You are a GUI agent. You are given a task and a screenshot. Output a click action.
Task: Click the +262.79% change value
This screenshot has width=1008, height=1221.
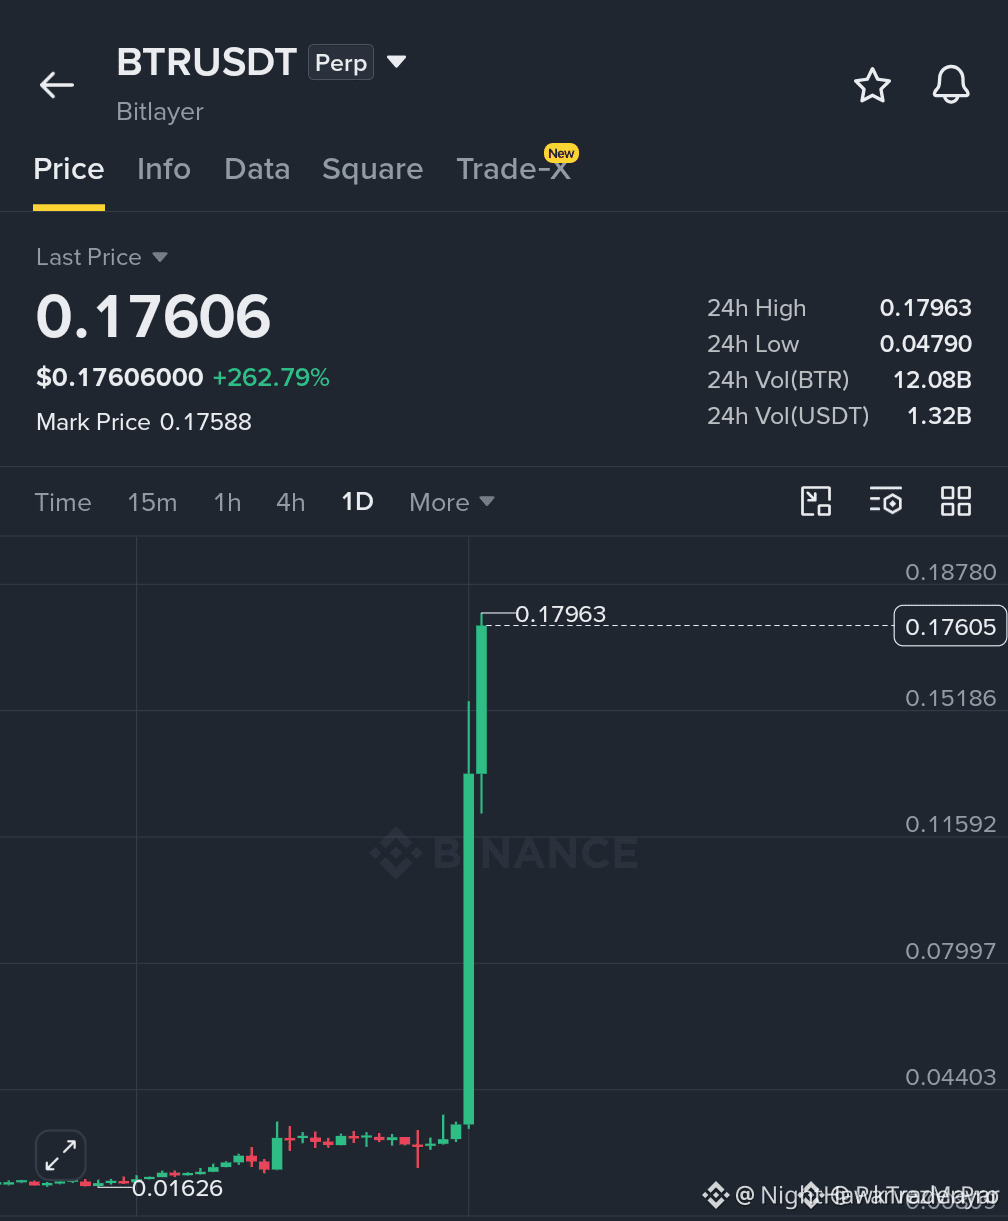pos(271,377)
